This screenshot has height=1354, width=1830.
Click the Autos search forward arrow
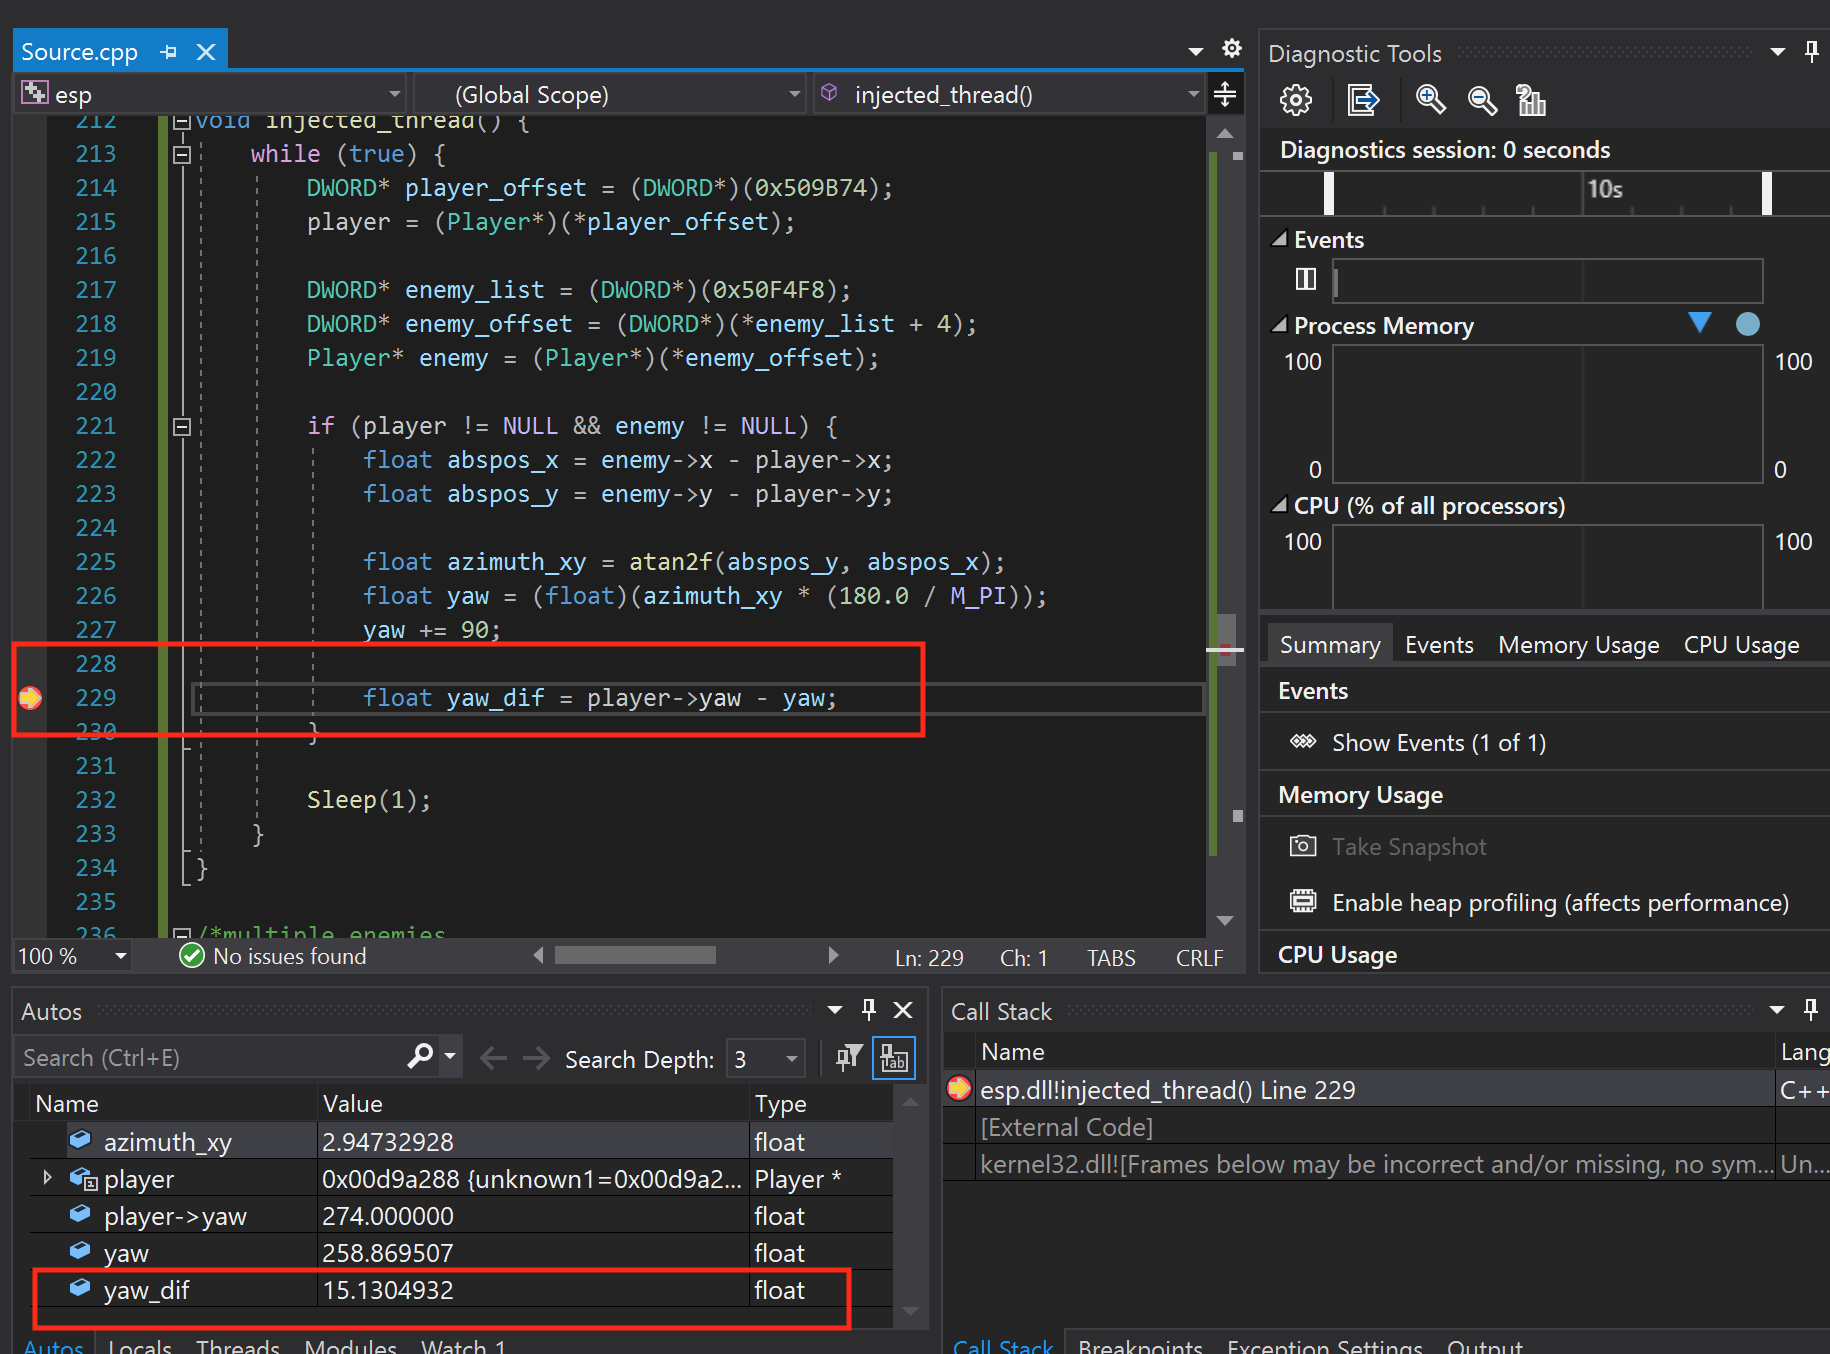pos(537,1058)
